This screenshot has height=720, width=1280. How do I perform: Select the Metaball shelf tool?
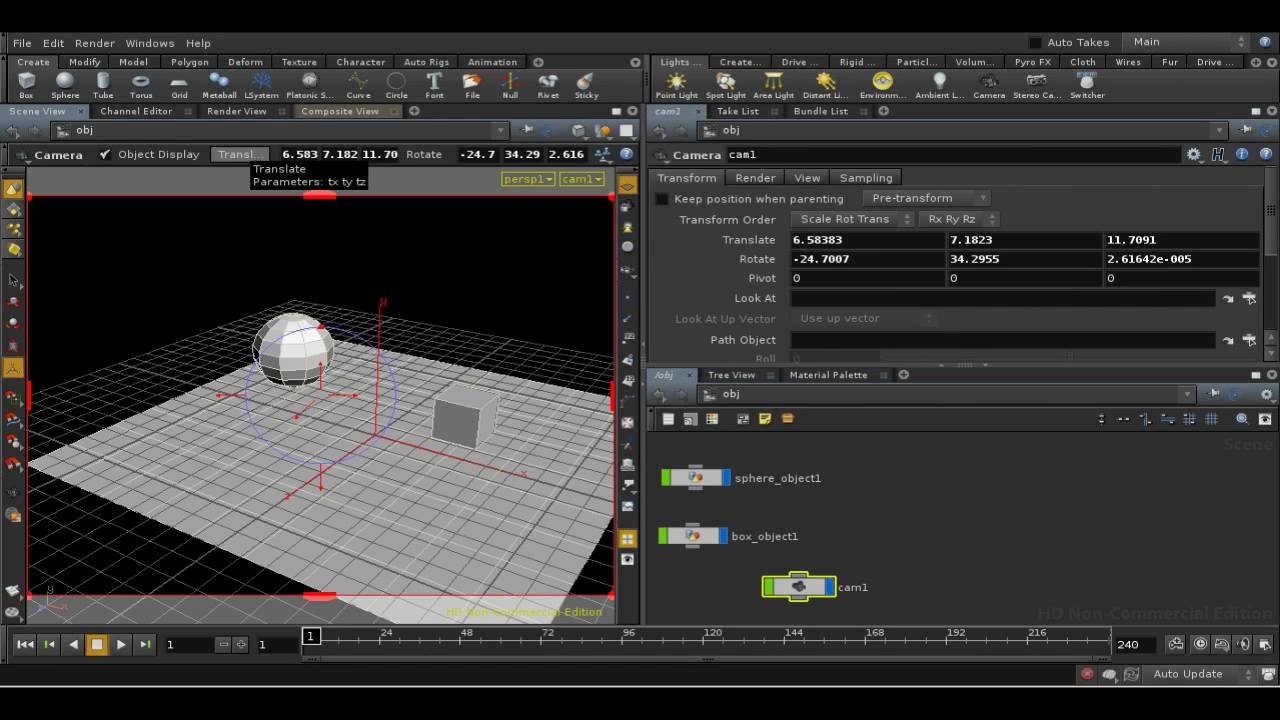click(x=219, y=85)
